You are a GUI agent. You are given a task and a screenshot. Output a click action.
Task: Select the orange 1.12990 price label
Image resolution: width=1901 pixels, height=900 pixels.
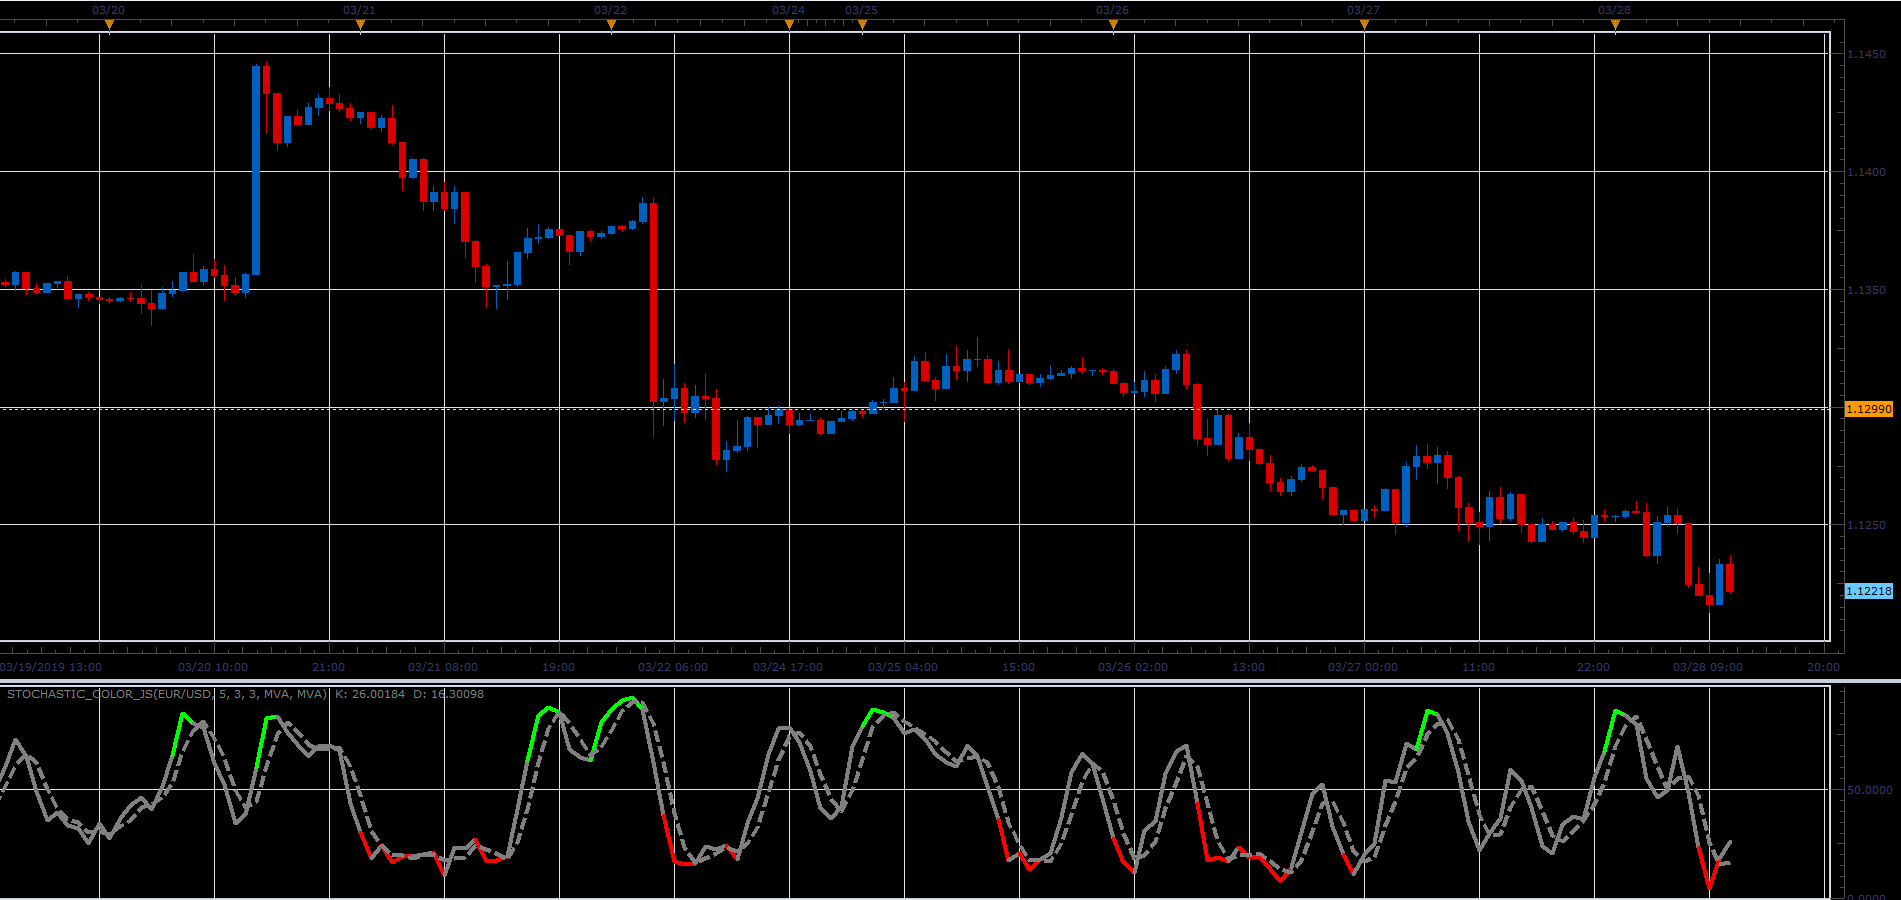pos(1869,409)
